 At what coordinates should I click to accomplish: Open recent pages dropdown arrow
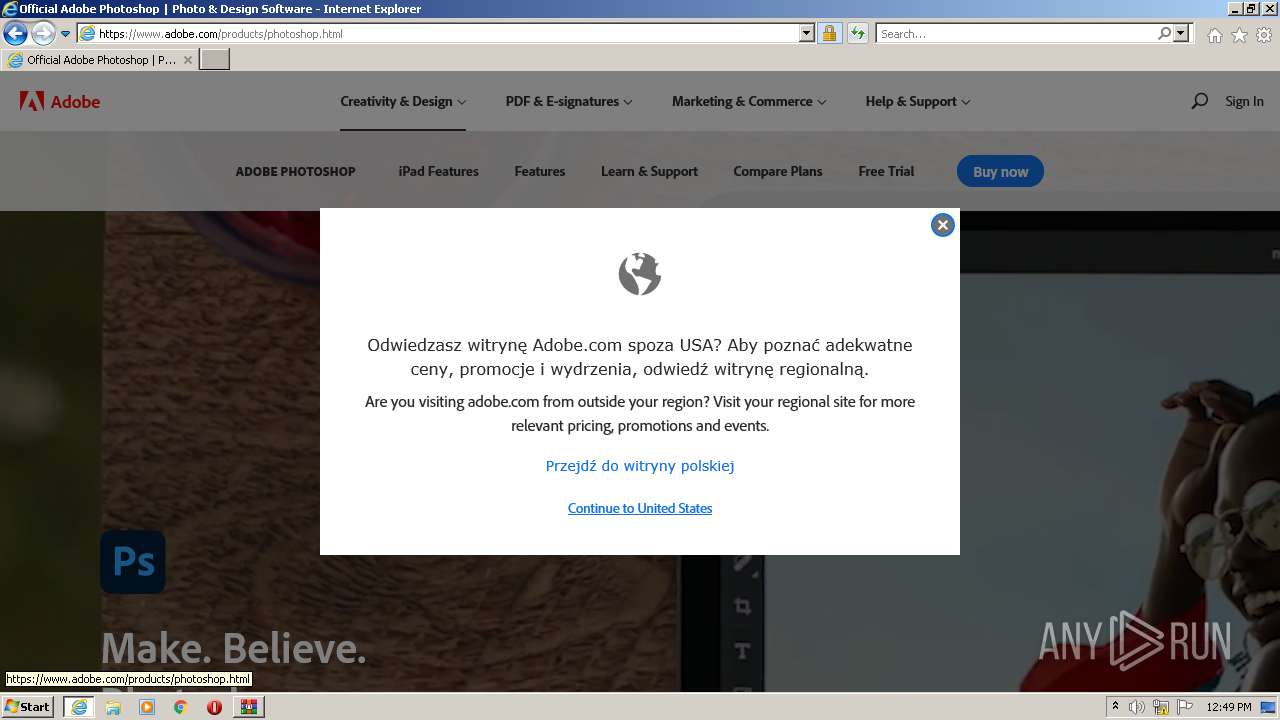[65, 33]
